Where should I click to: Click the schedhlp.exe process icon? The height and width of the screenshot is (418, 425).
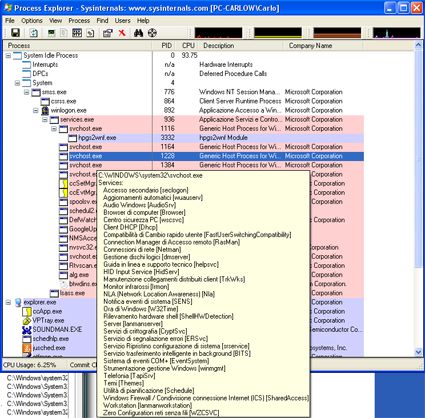click(27, 339)
